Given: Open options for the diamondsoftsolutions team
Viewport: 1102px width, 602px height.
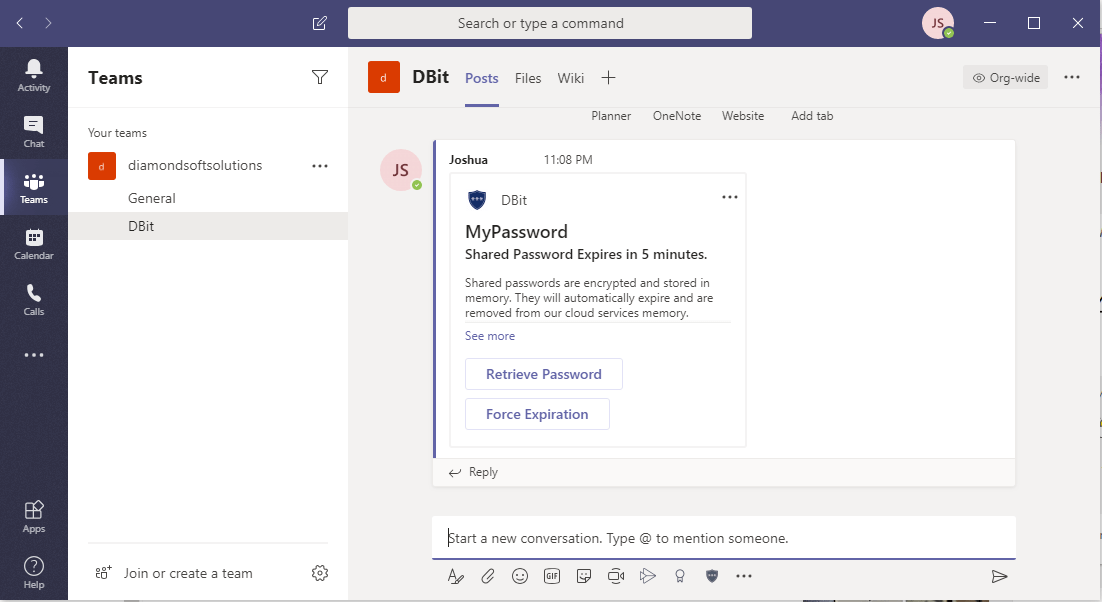Looking at the screenshot, I should click(x=320, y=165).
